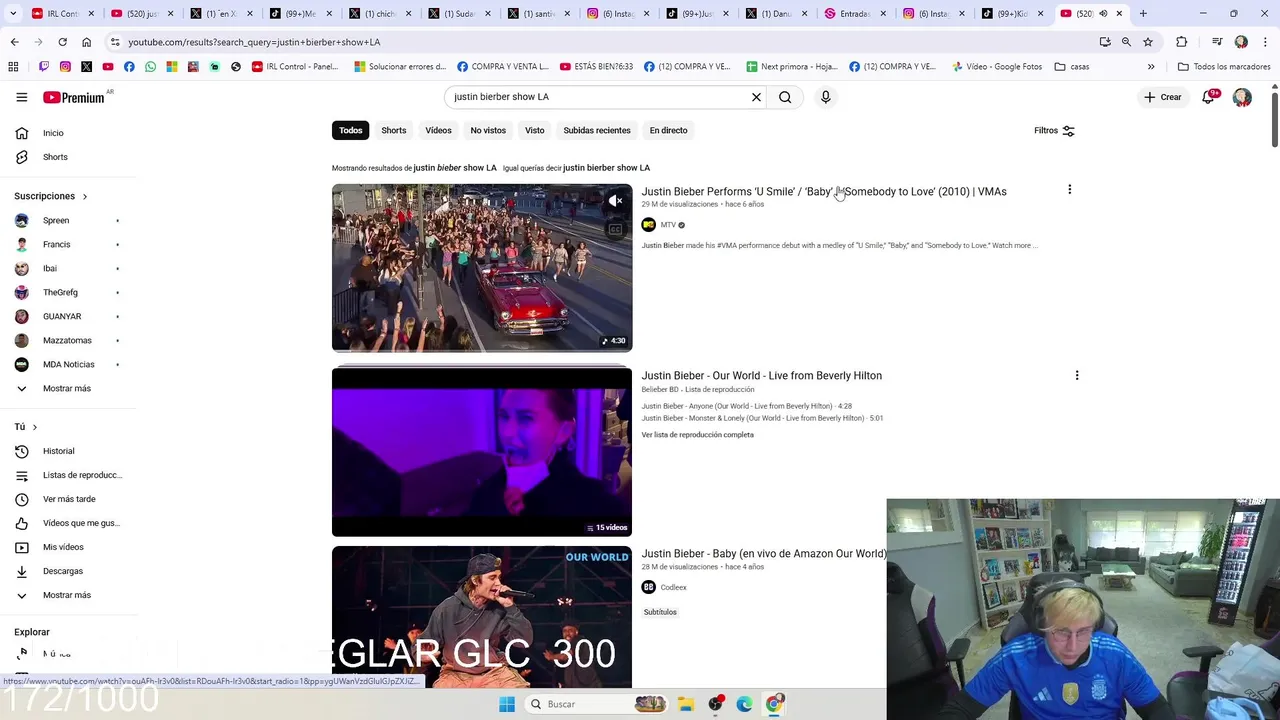Click the browser address bar URL
This screenshot has width=1280, height=720.
click(x=254, y=42)
